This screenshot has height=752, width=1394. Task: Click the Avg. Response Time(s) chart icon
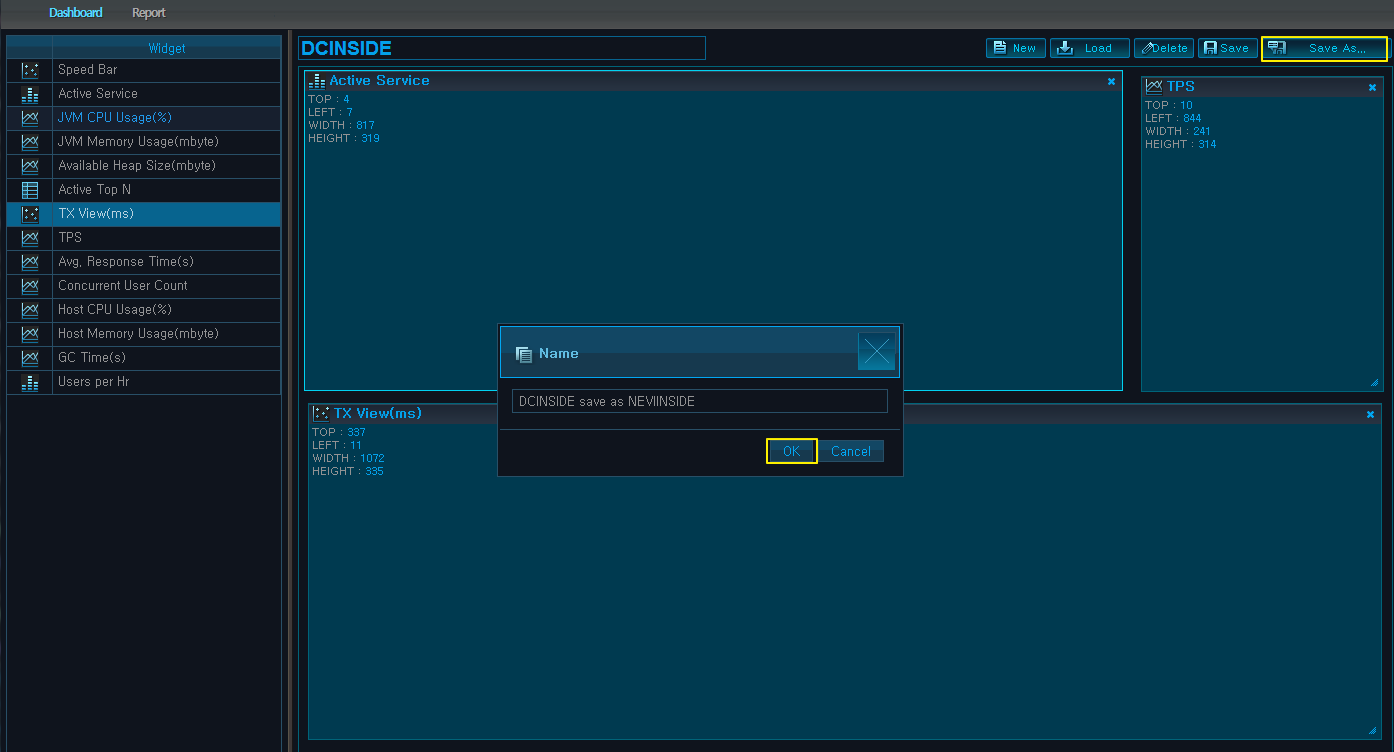pos(30,262)
